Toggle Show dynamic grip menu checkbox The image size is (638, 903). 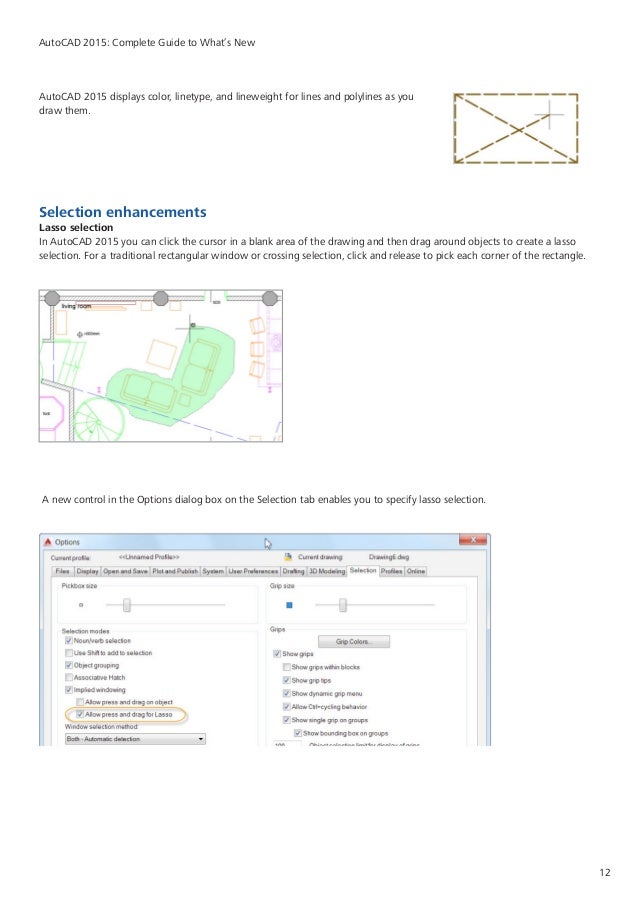click(286, 693)
